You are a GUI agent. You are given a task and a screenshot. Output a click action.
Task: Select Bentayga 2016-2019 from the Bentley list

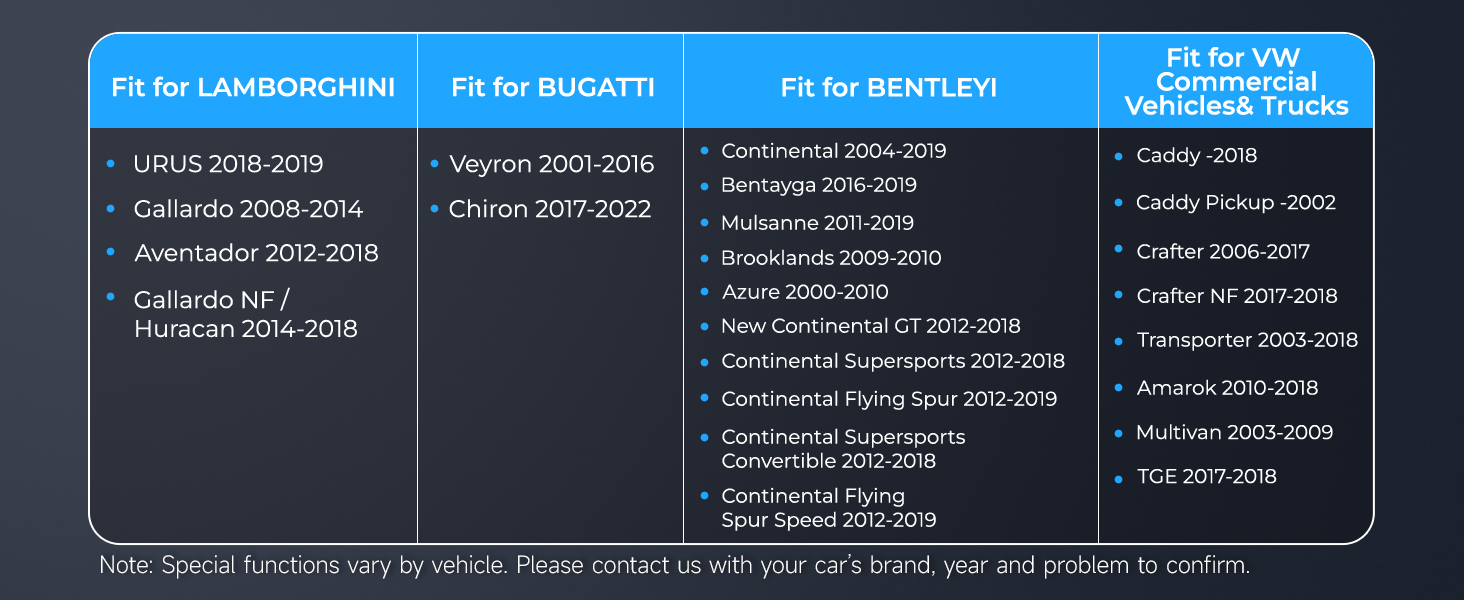pos(818,185)
